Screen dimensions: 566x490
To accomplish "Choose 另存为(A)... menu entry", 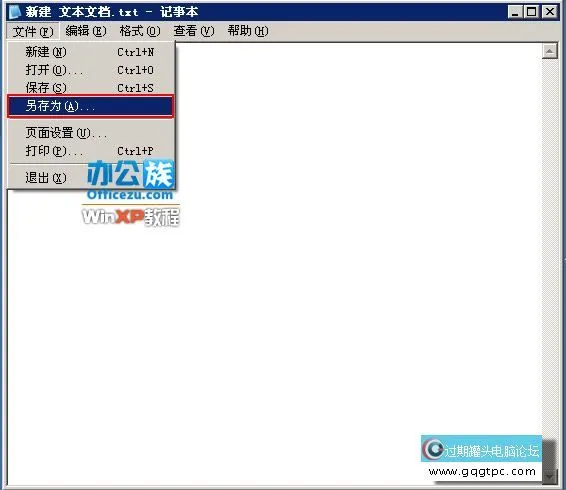I will coord(91,106).
